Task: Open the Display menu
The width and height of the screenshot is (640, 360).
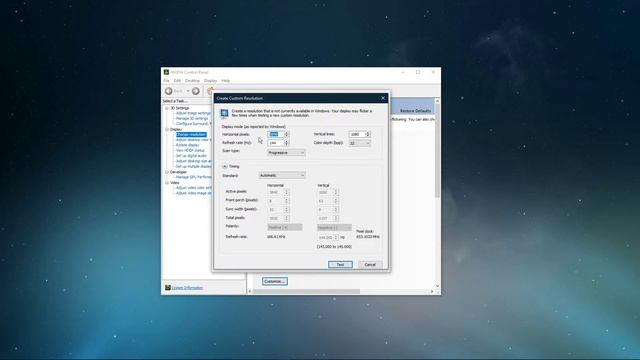Action: 211,81
